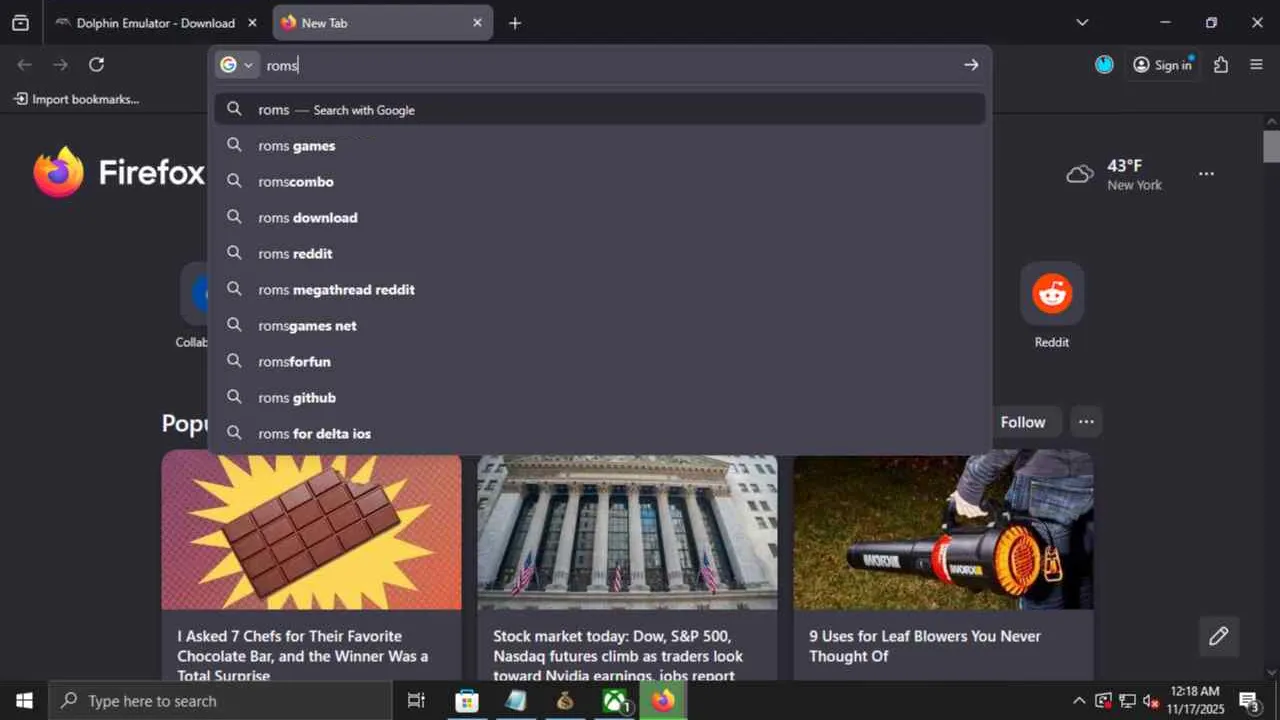Click the page vertical scrollbar thumb
1280x720 pixels.
coord(1271,146)
